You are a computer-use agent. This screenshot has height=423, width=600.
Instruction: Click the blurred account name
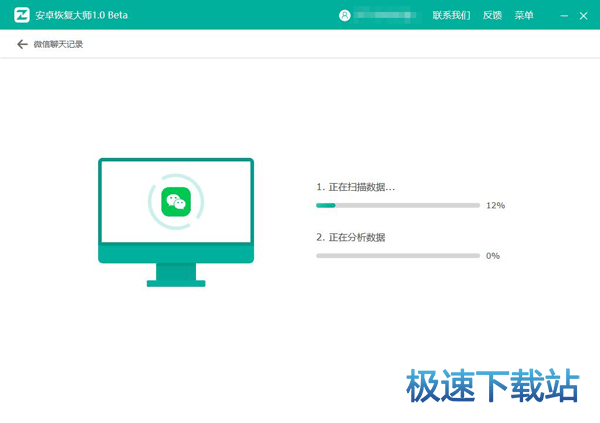(385, 15)
